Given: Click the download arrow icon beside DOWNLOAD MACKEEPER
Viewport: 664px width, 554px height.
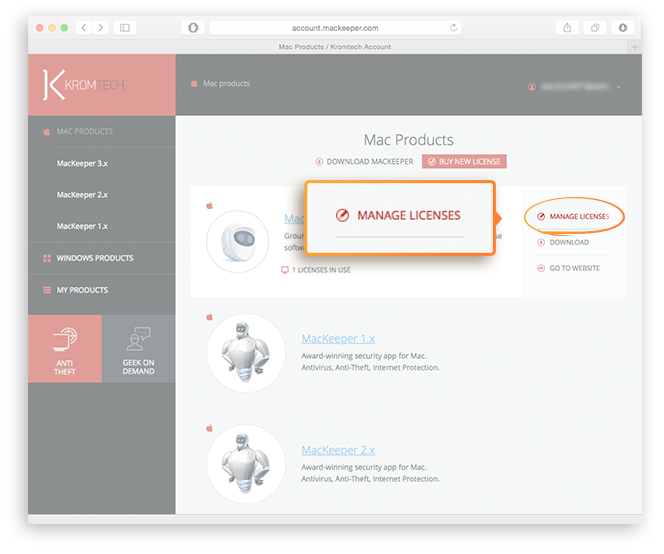Looking at the screenshot, I should [x=319, y=161].
